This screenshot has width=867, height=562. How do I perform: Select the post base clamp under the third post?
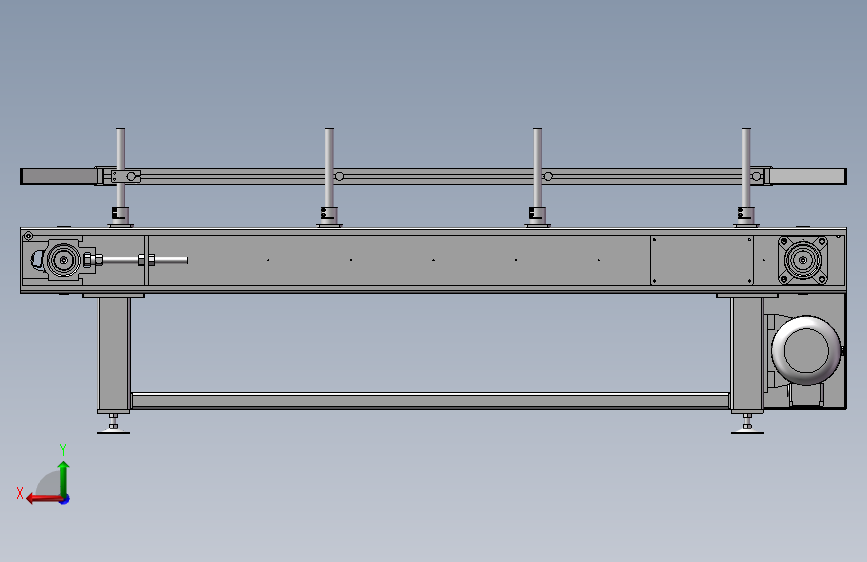click(x=537, y=216)
